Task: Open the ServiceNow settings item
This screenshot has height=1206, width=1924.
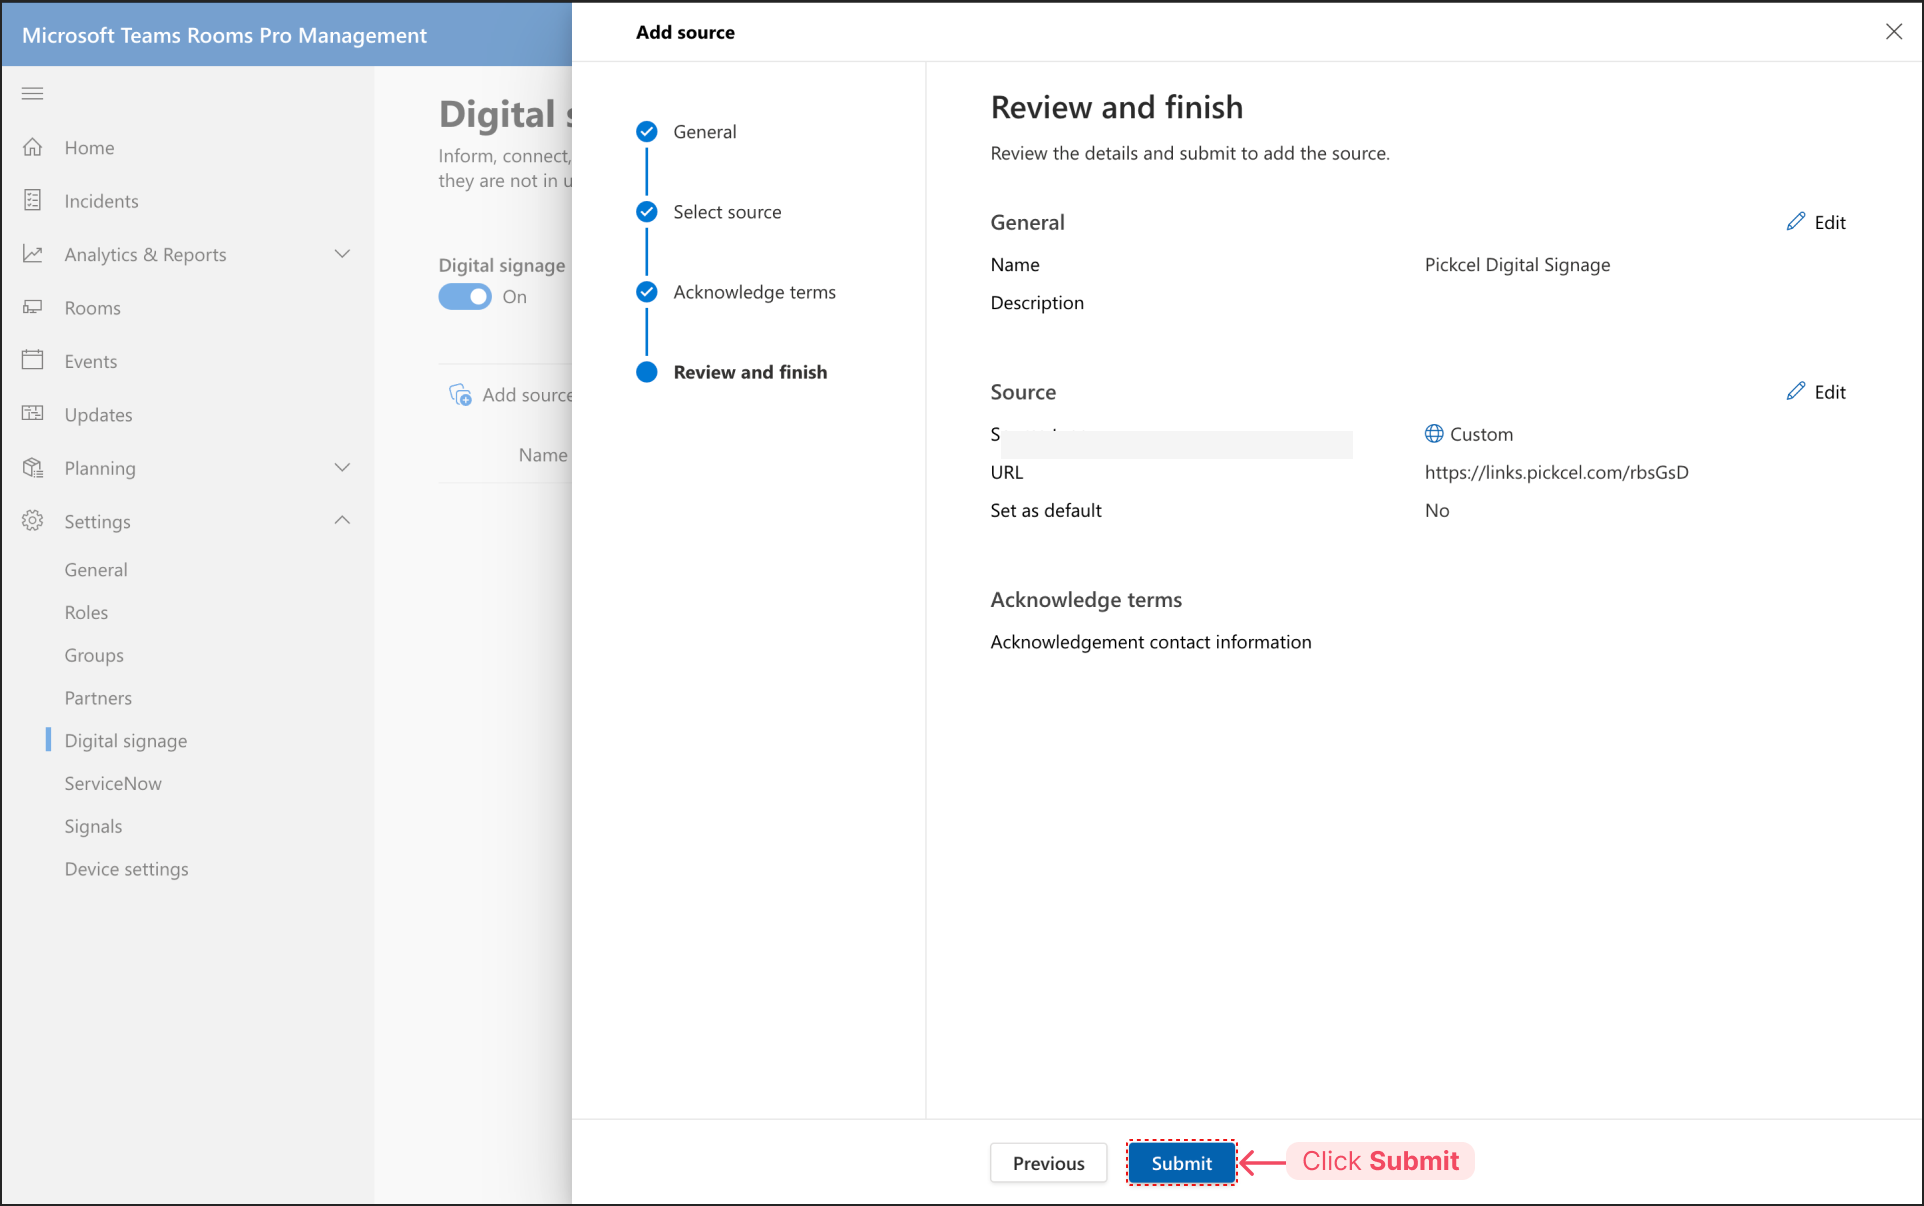Action: coord(113,784)
